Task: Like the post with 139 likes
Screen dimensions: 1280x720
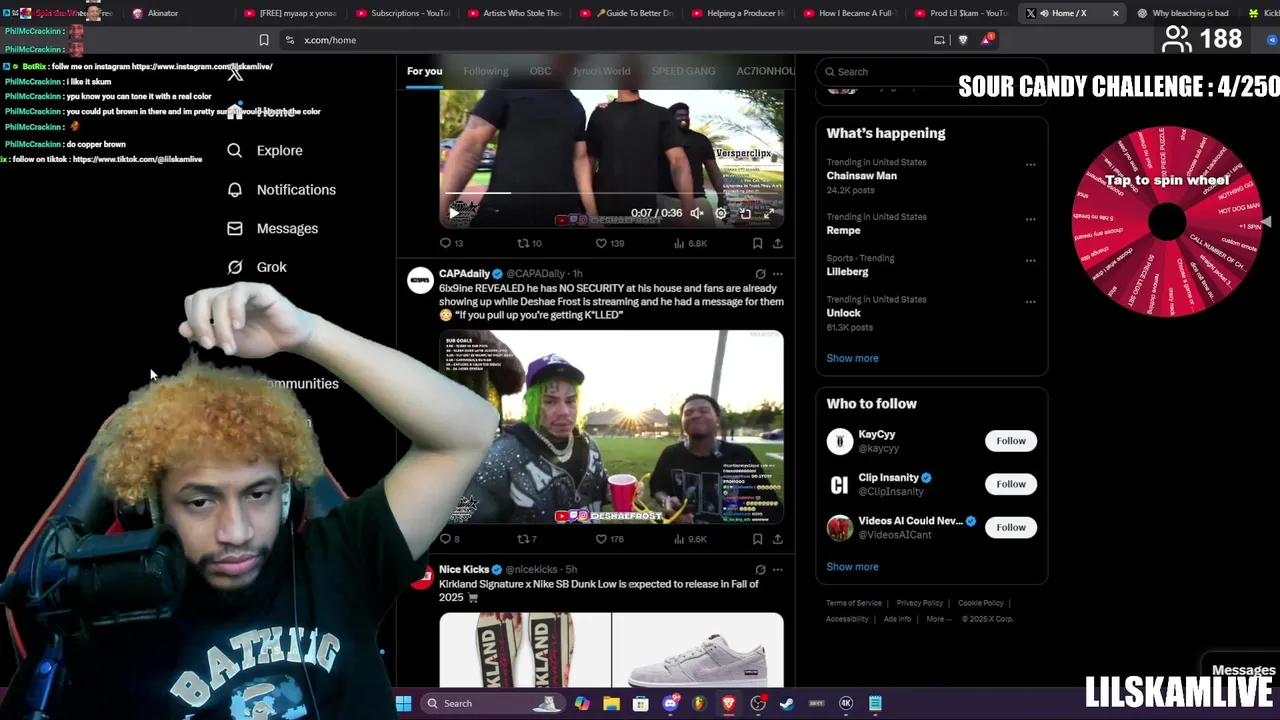Action: (x=610, y=243)
